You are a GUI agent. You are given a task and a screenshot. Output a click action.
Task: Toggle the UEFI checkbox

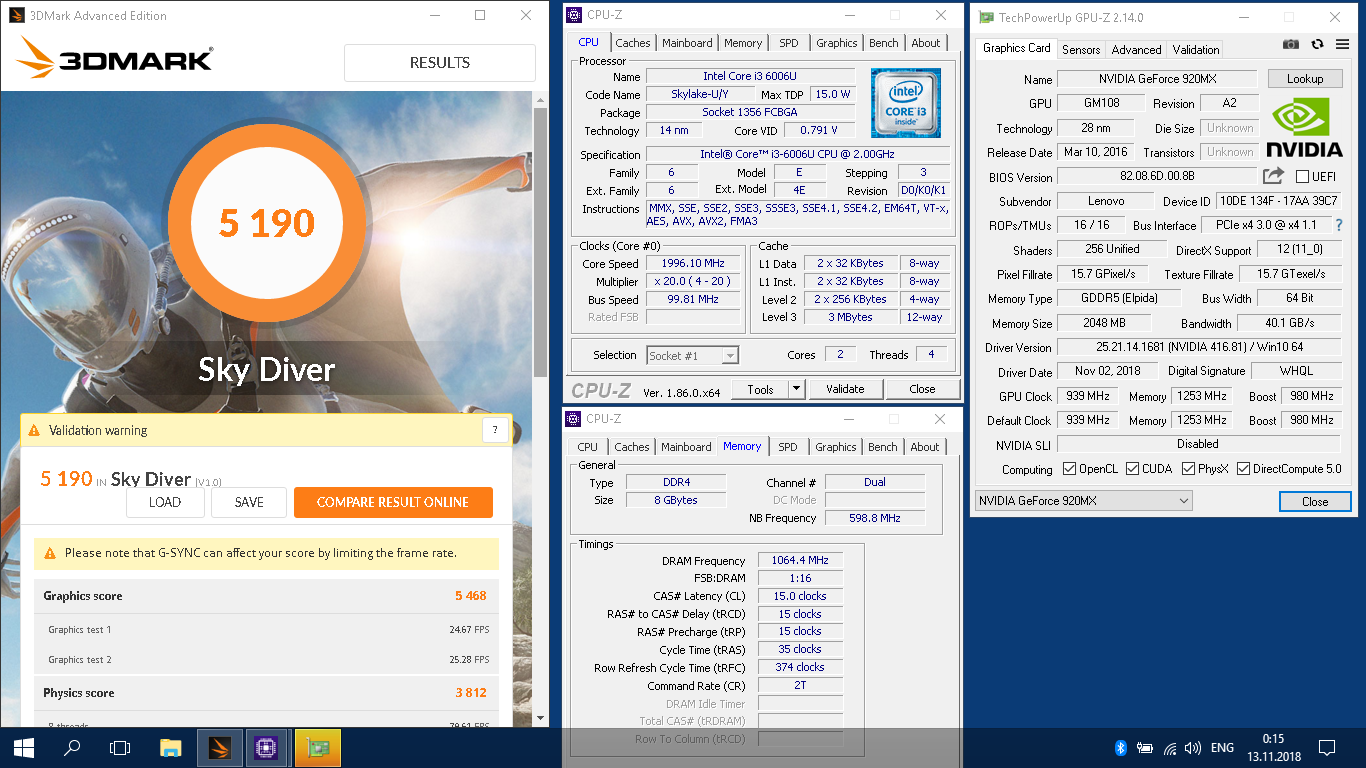pyautogui.click(x=1302, y=177)
